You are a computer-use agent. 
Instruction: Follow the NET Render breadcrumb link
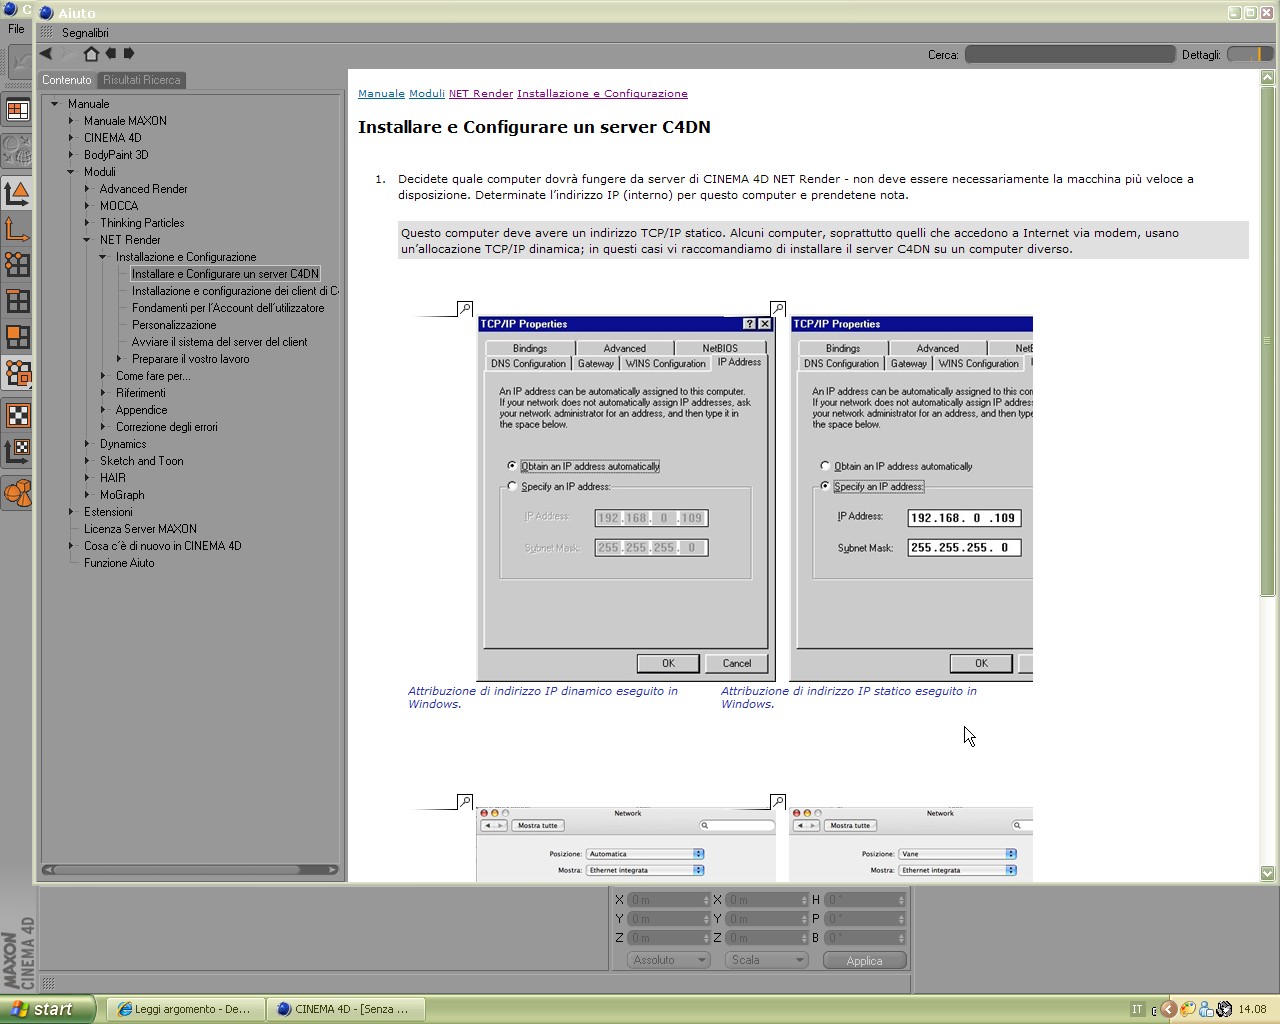point(481,94)
